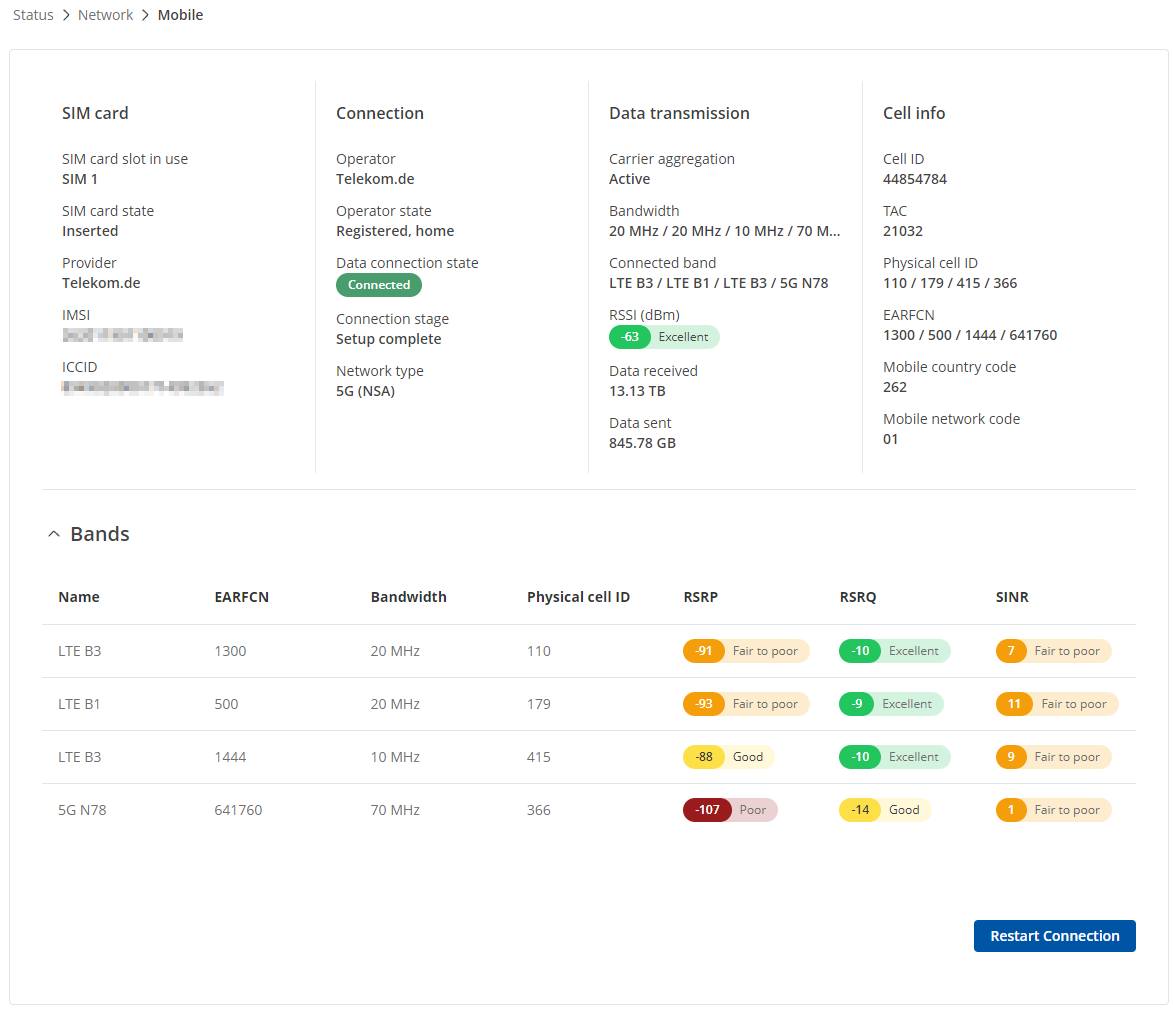Click the -88 Good RSRP badge
This screenshot has width=1173, height=1010.
pyautogui.click(x=728, y=757)
